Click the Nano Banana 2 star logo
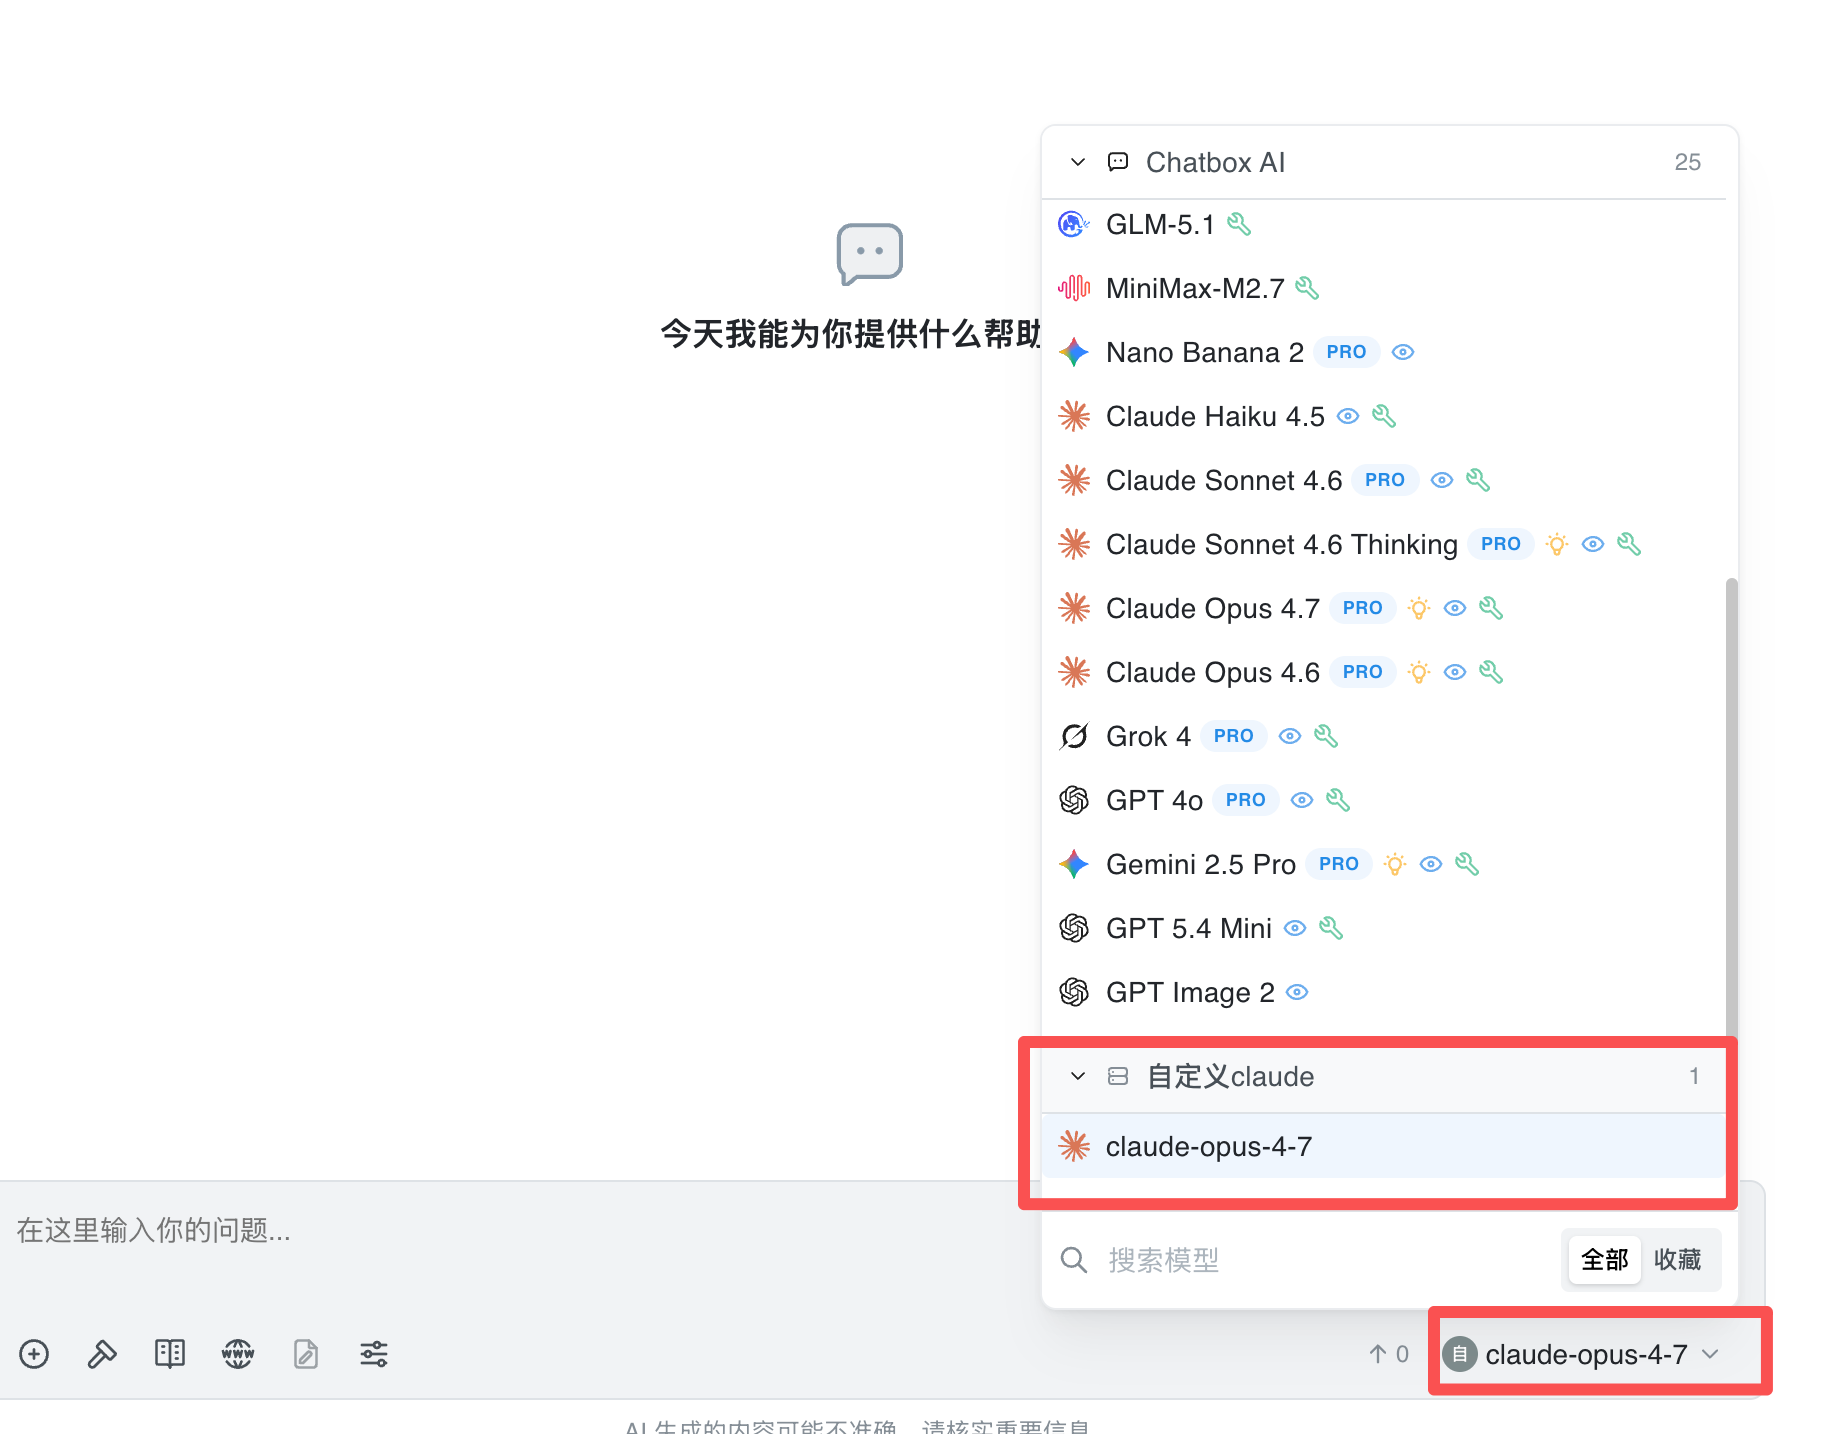This screenshot has width=1830, height=1434. [x=1074, y=352]
